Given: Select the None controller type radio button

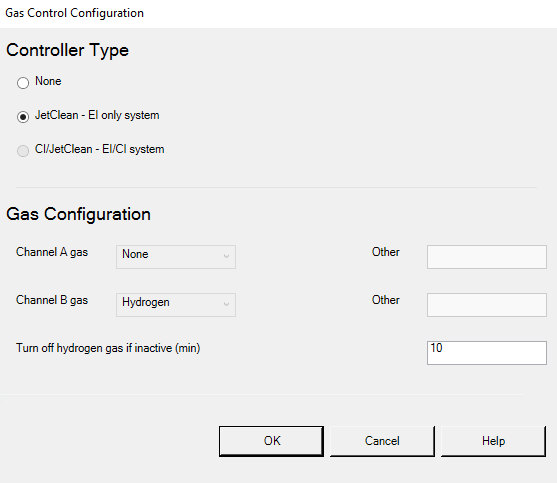Looking at the screenshot, I should click(x=23, y=83).
